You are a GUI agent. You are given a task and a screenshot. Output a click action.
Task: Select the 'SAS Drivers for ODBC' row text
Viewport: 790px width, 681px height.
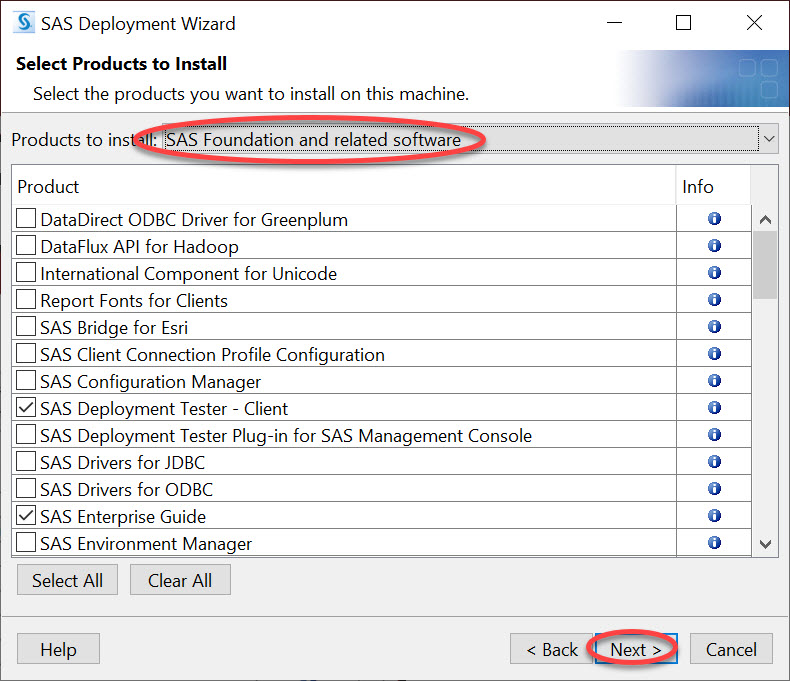pos(126,490)
